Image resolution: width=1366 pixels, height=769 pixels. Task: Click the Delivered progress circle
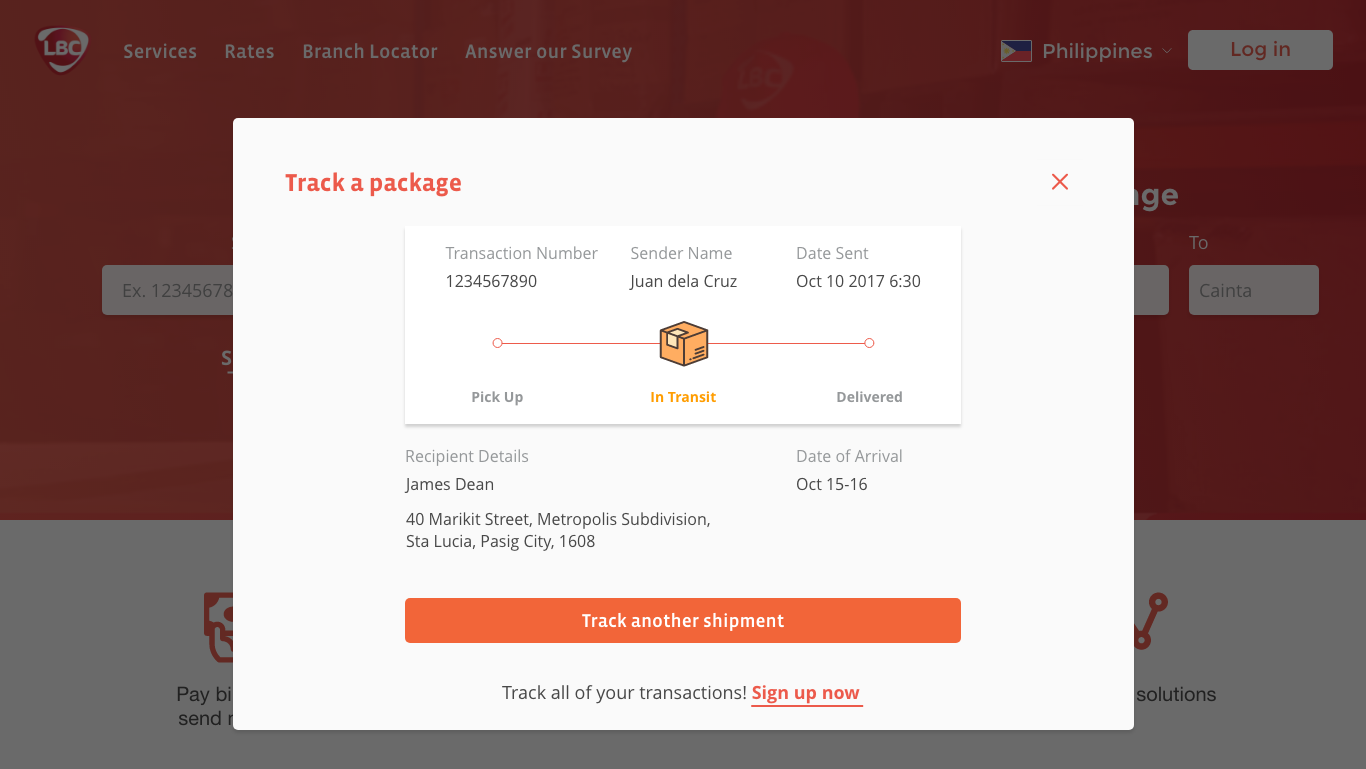coord(869,343)
